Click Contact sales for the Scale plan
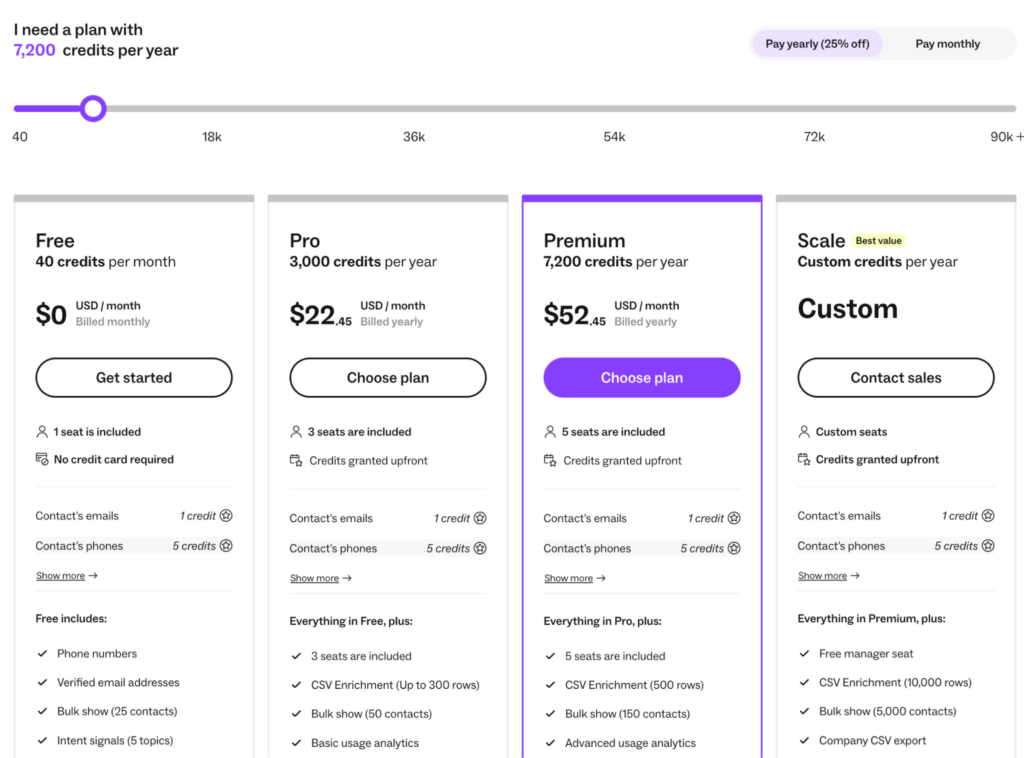 point(895,377)
